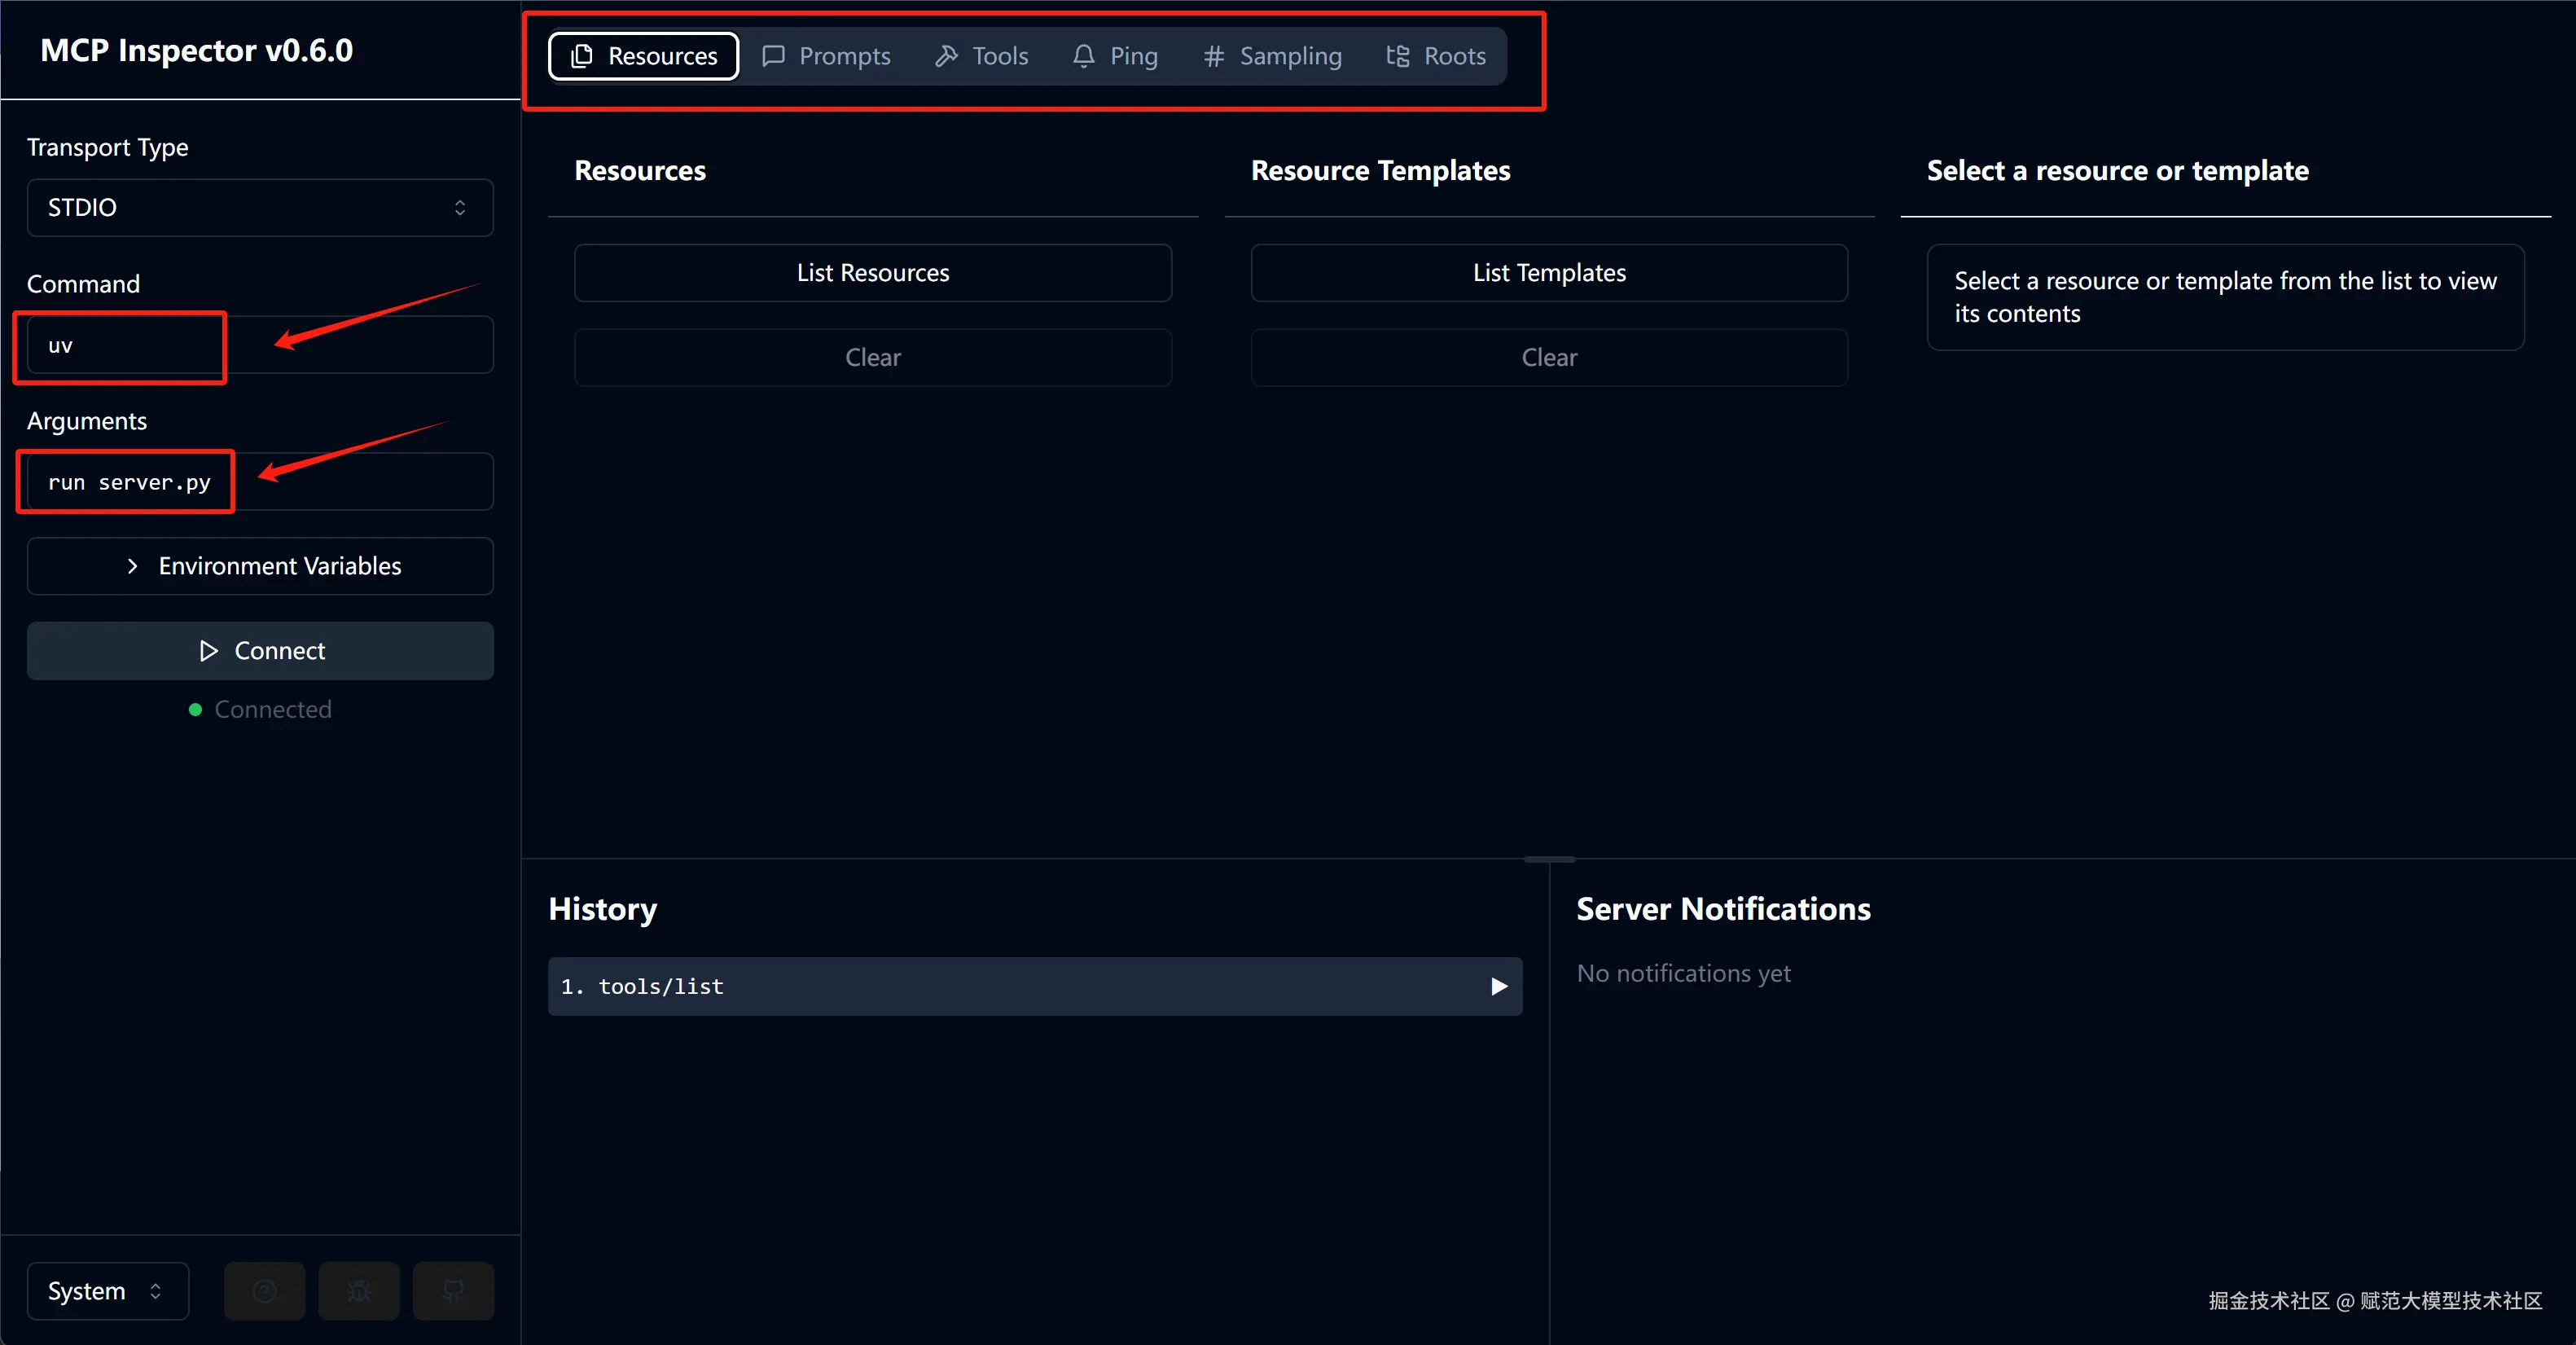The image size is (2576, 1345).
Task: Open the GitHub repository icon button
Action: [453, 1291]
